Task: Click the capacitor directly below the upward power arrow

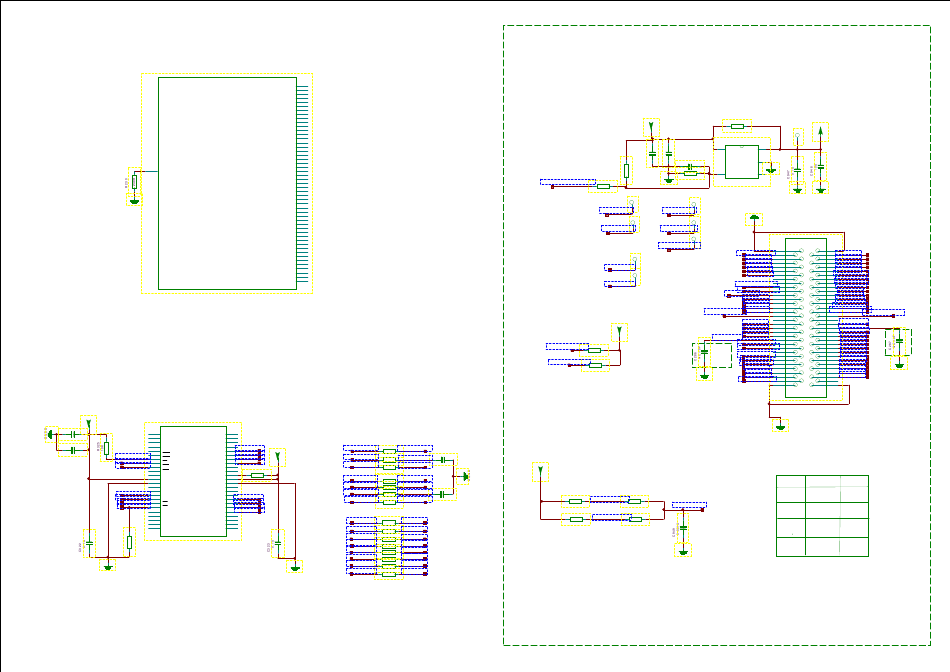Action: (x=820, y=167)
